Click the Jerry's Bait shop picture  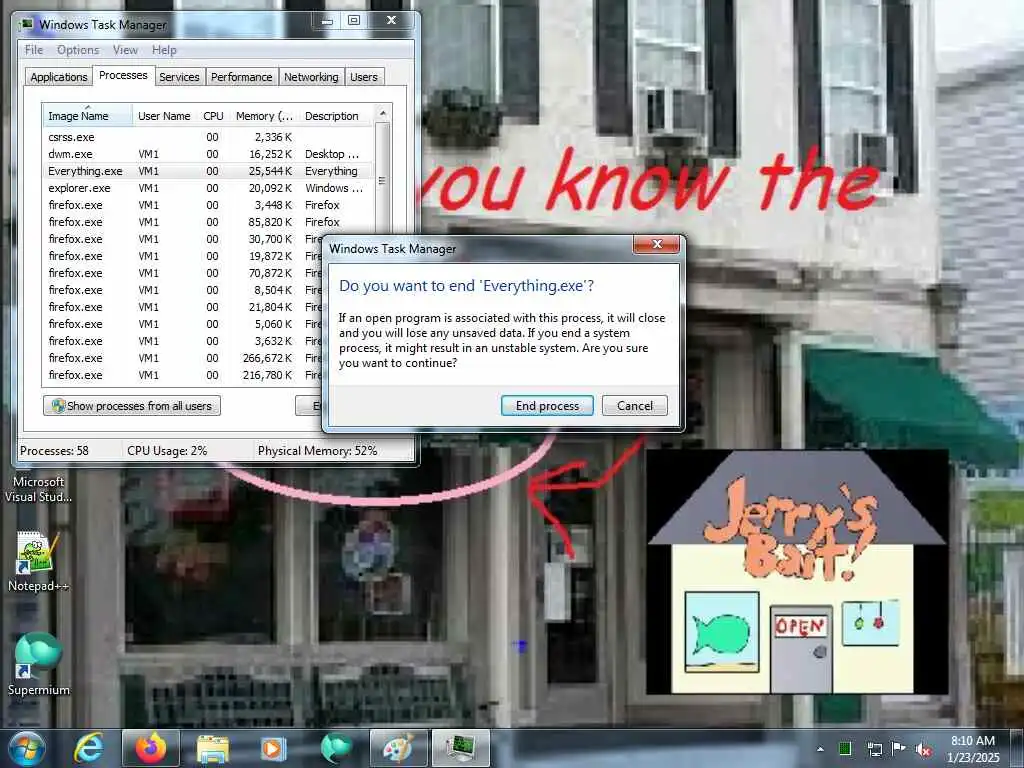[797, 572]
